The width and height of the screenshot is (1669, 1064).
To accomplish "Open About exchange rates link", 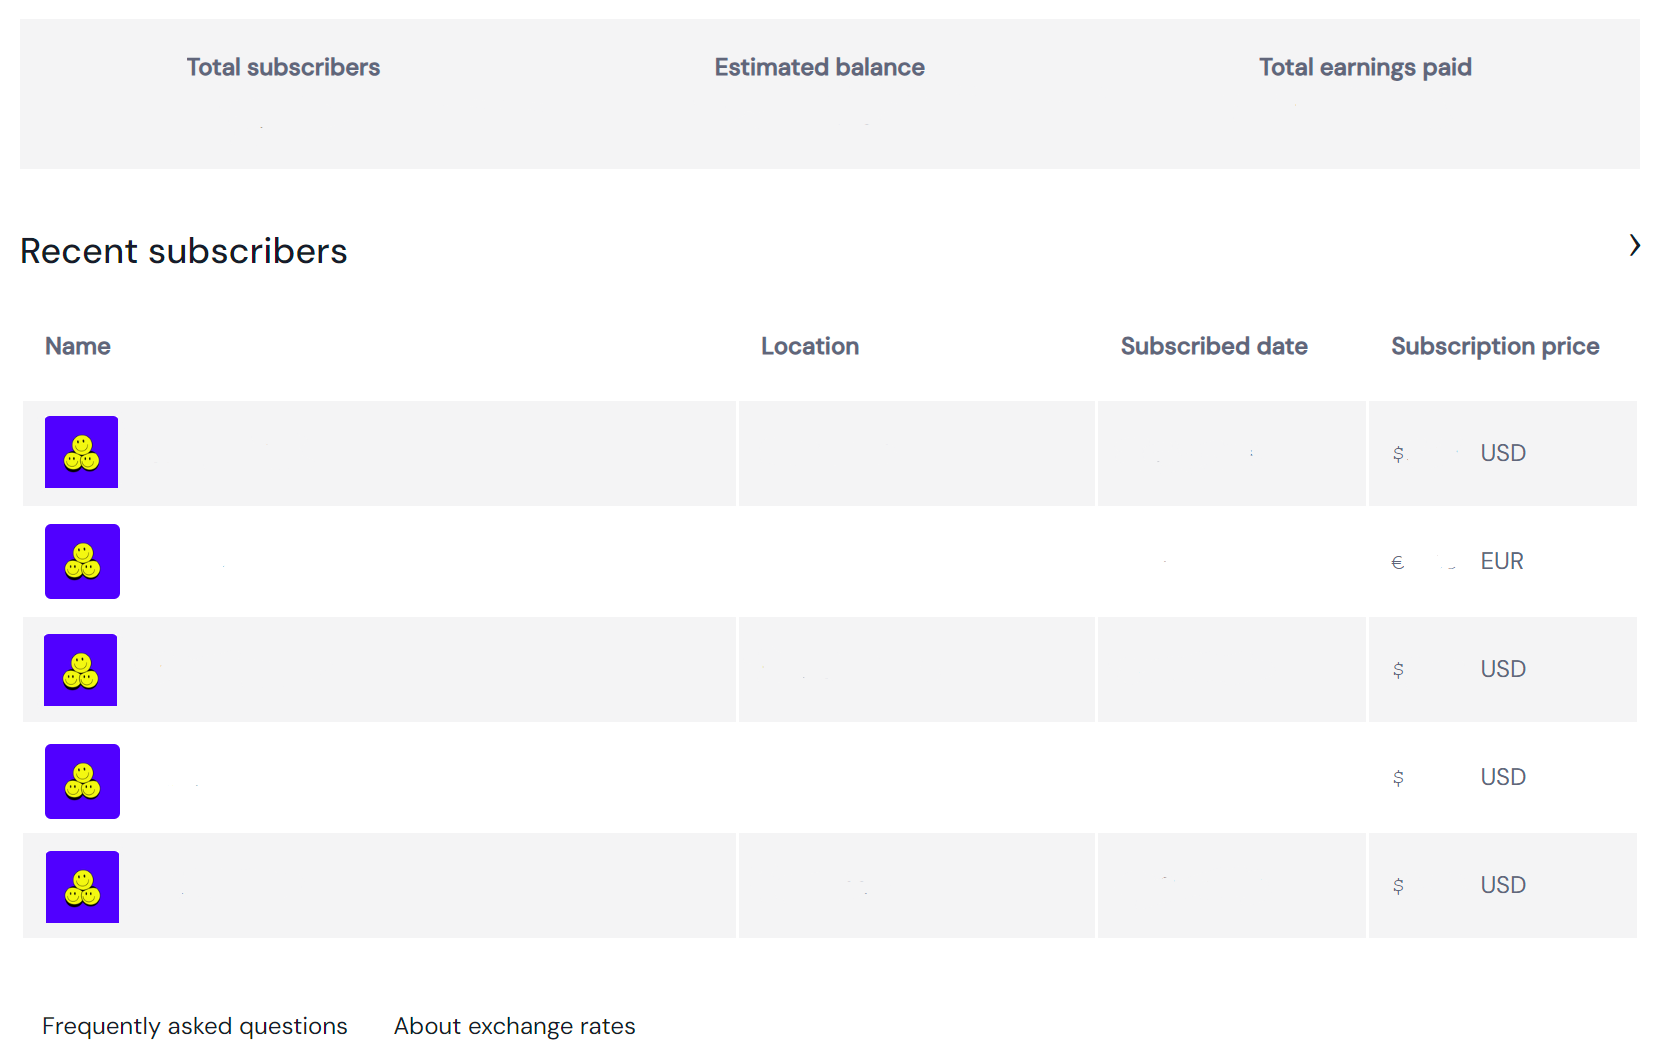I will 514,1026.
